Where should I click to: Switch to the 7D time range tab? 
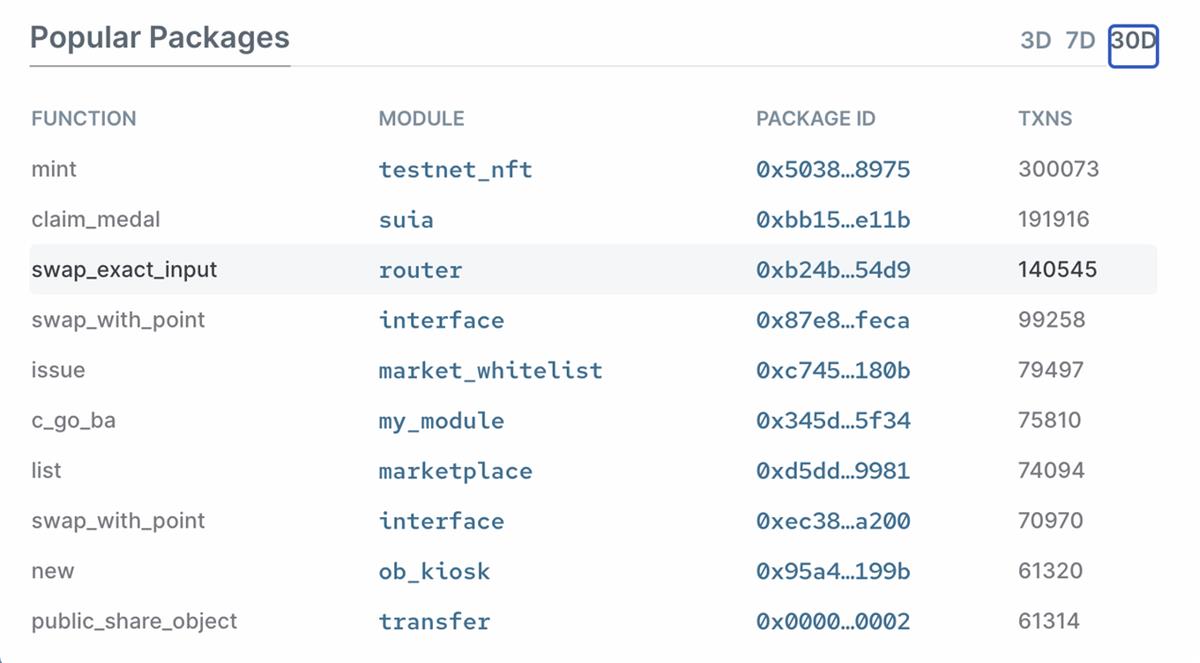point(1080,41)
